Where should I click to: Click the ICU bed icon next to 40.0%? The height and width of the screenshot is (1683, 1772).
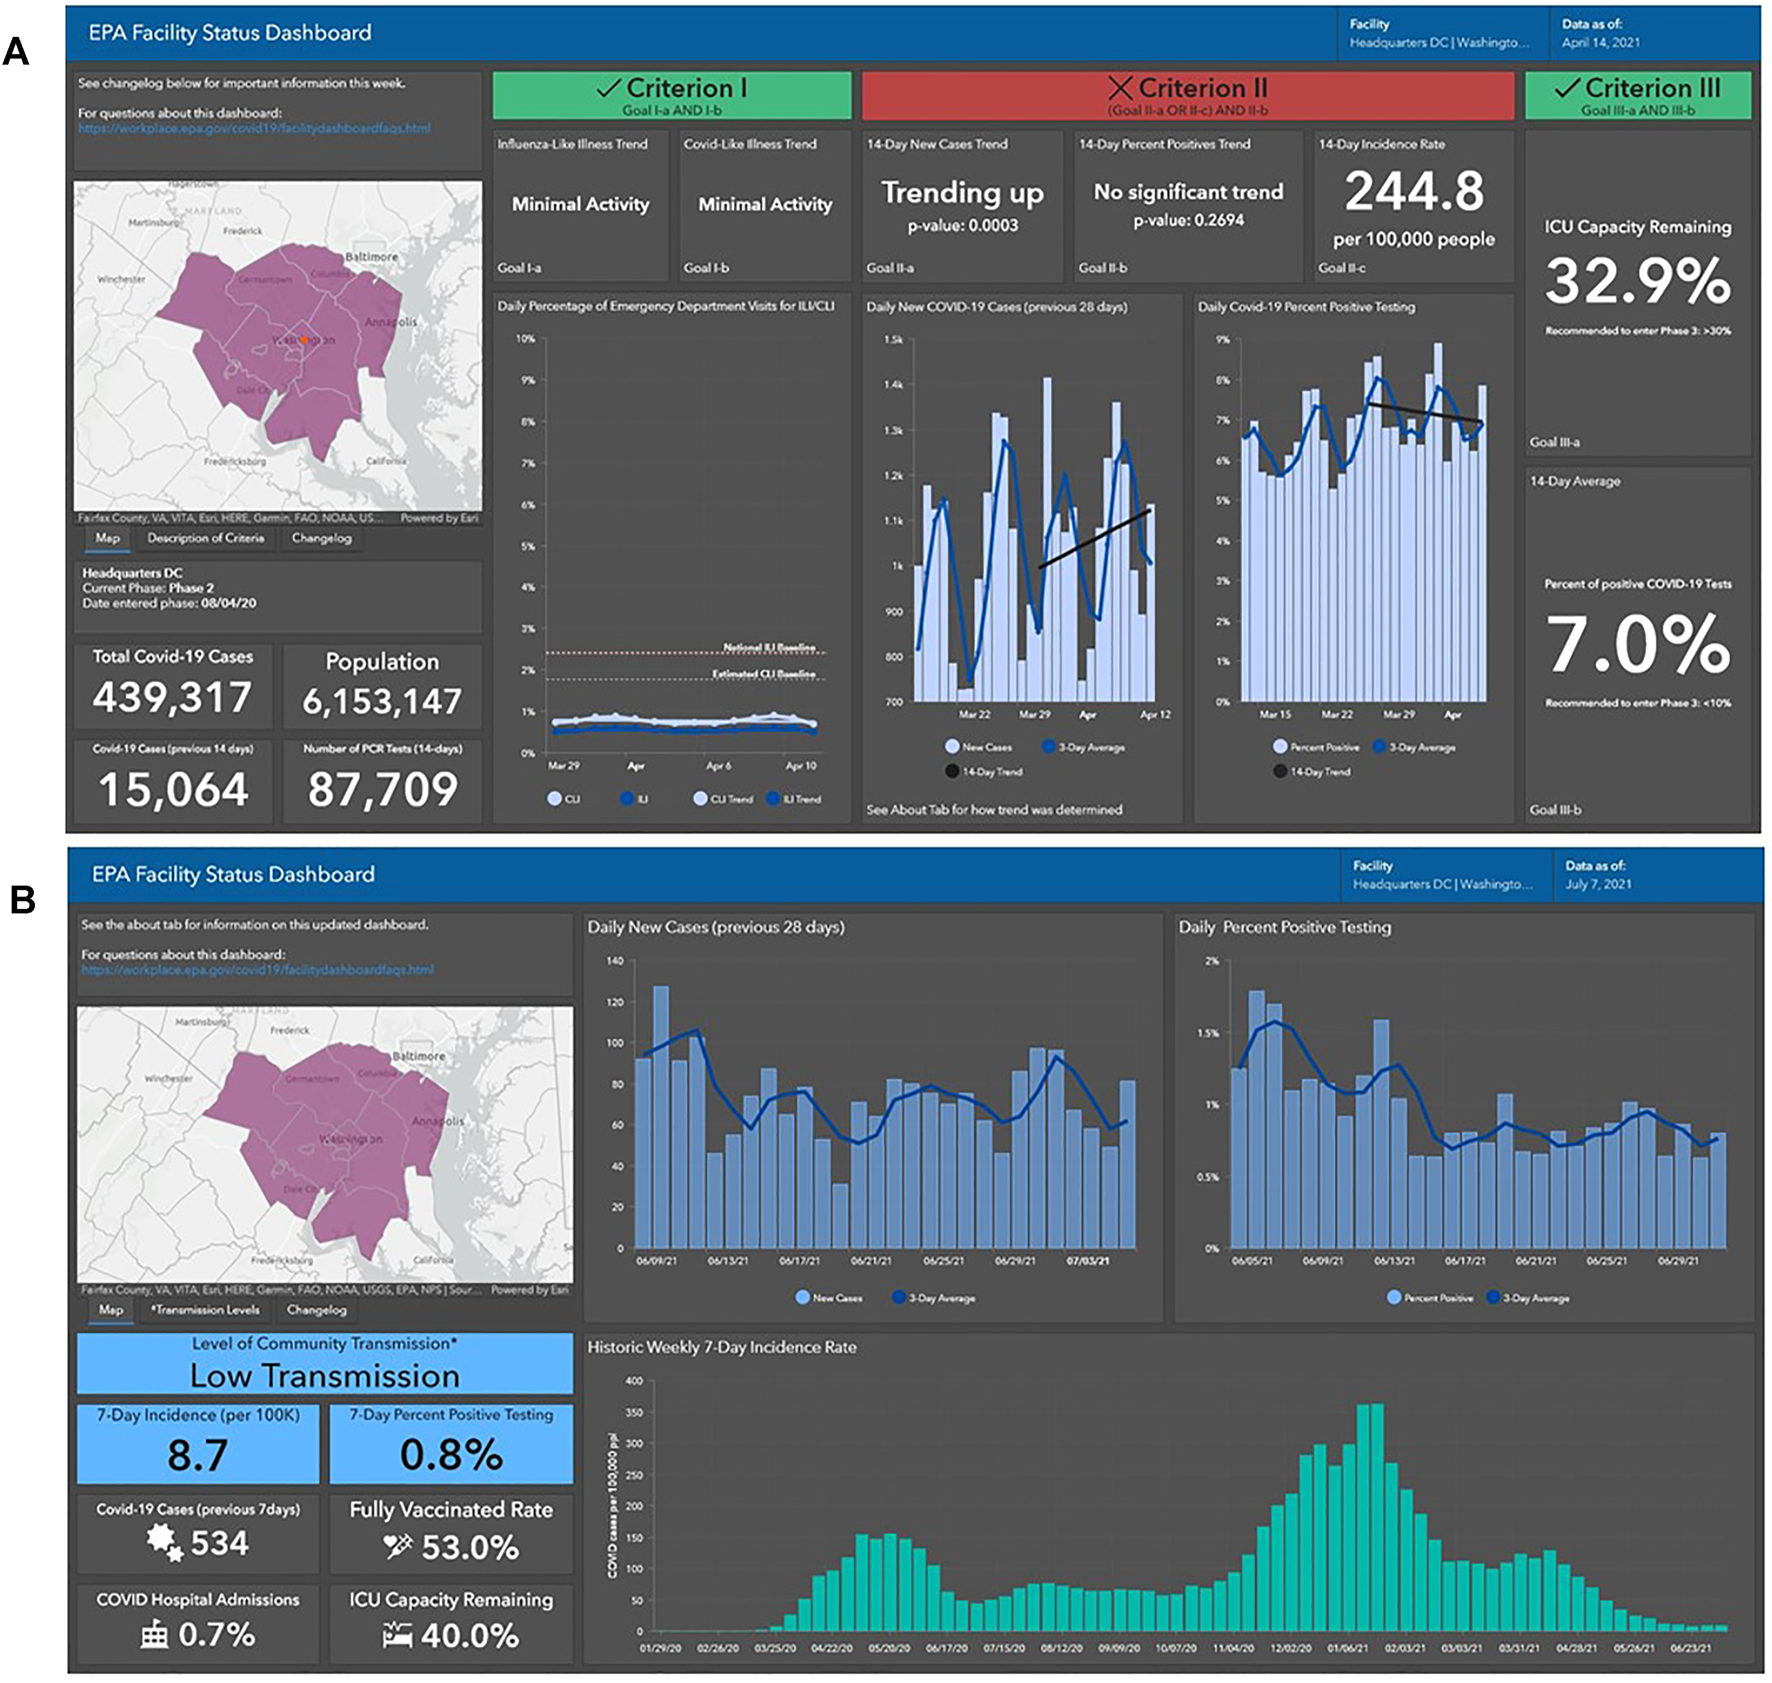pyautogui.click(x=397, y=1635)
